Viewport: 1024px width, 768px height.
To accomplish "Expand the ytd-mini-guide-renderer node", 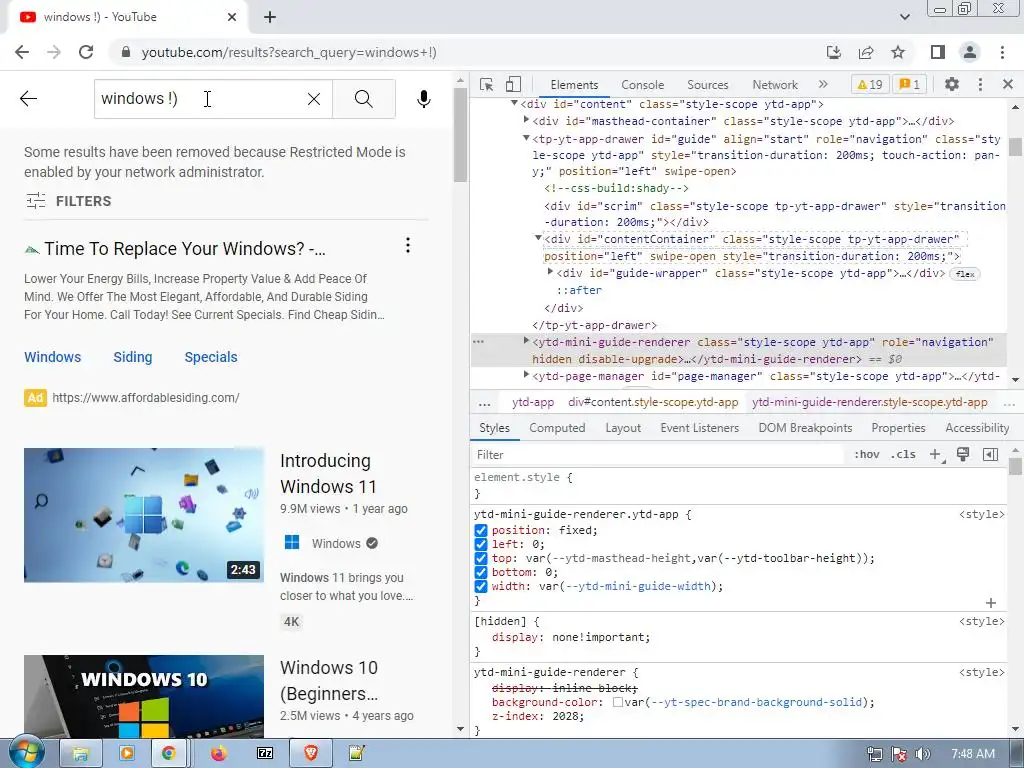I will coord(526,341).
